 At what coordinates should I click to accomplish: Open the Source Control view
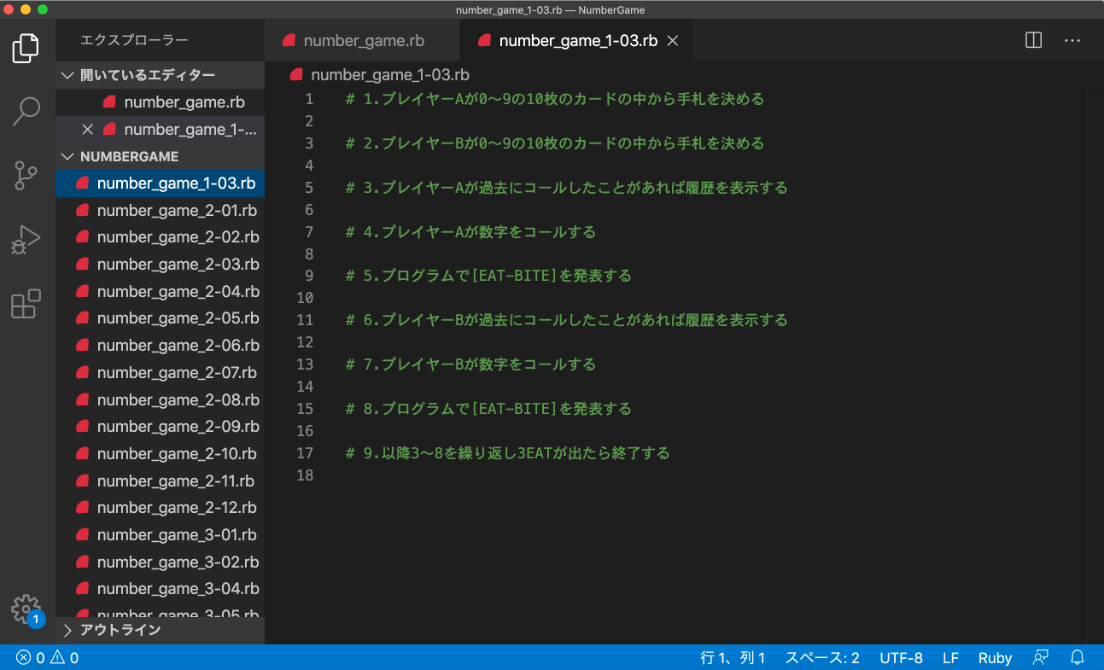(26, 175)
